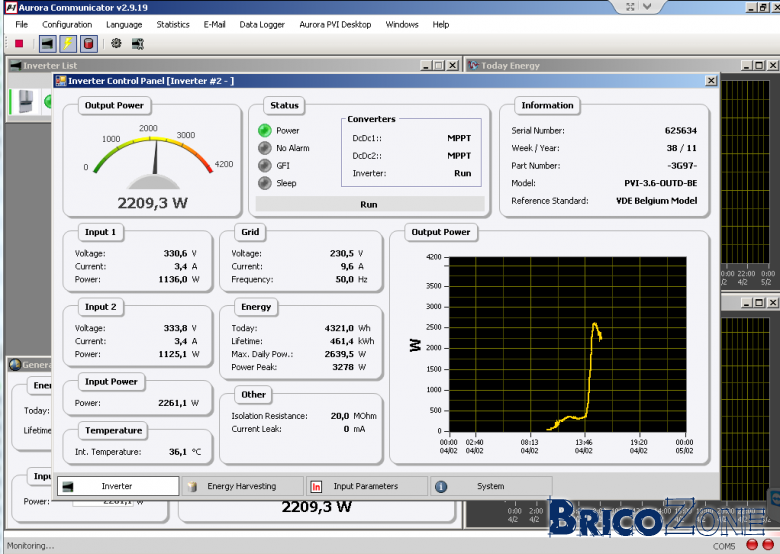Click the serial number value 625634
This screenshot has height=554, width=780.
681,130
